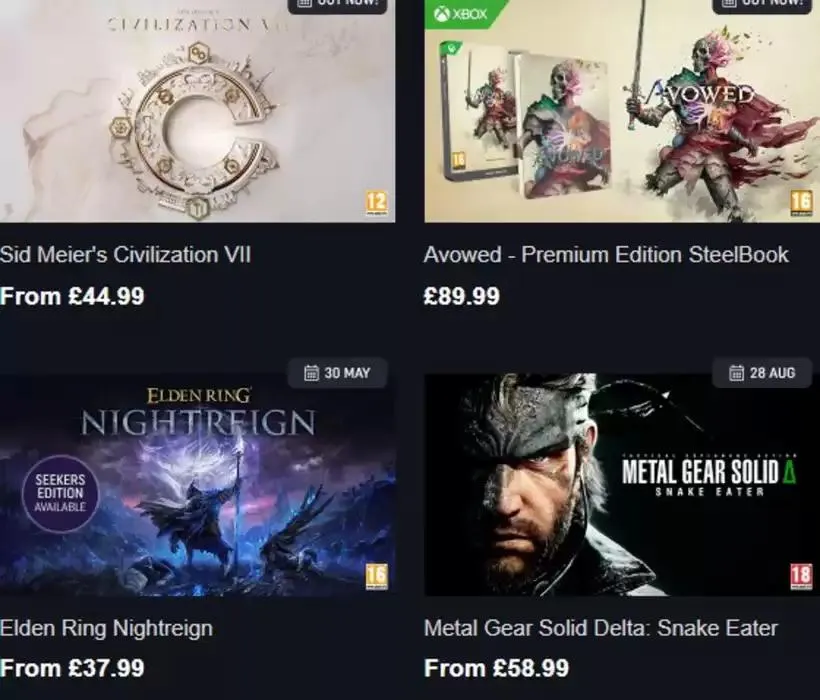
Task: Click the From £58.99 price text
Action: point(497,668)
